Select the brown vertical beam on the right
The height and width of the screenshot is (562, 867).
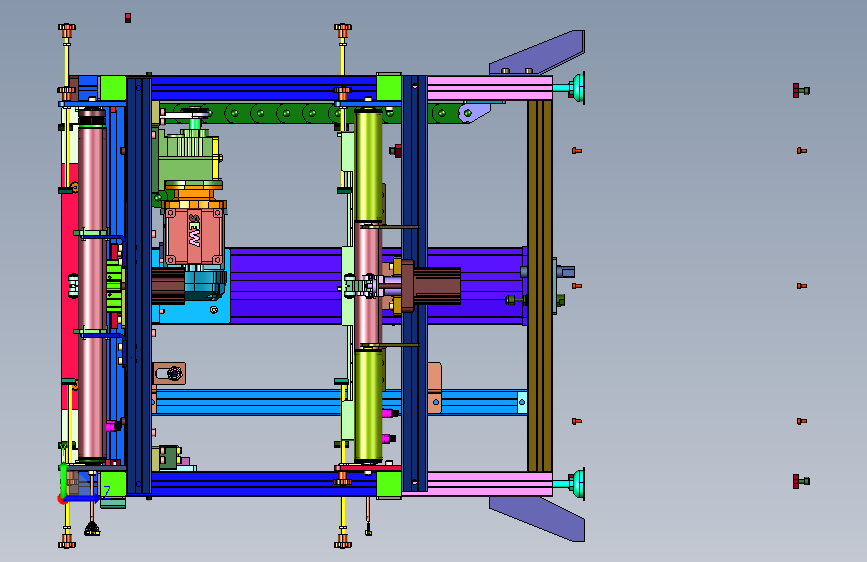pos(540,285)
